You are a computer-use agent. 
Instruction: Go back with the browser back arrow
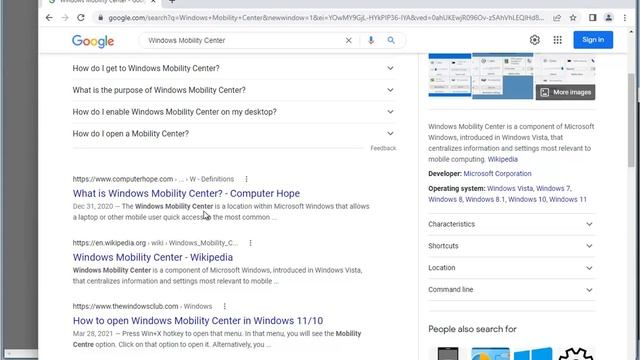[x=49, y=18]
